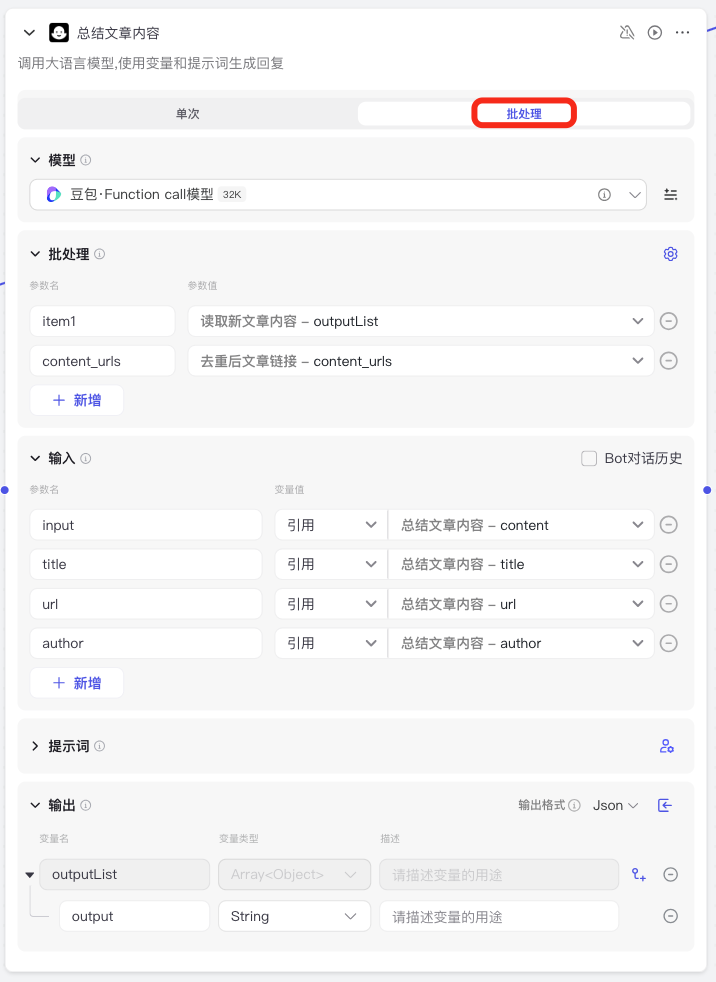Edit the input parameter name field
Viewport: 716px width, 982px height.
[146, 525]
